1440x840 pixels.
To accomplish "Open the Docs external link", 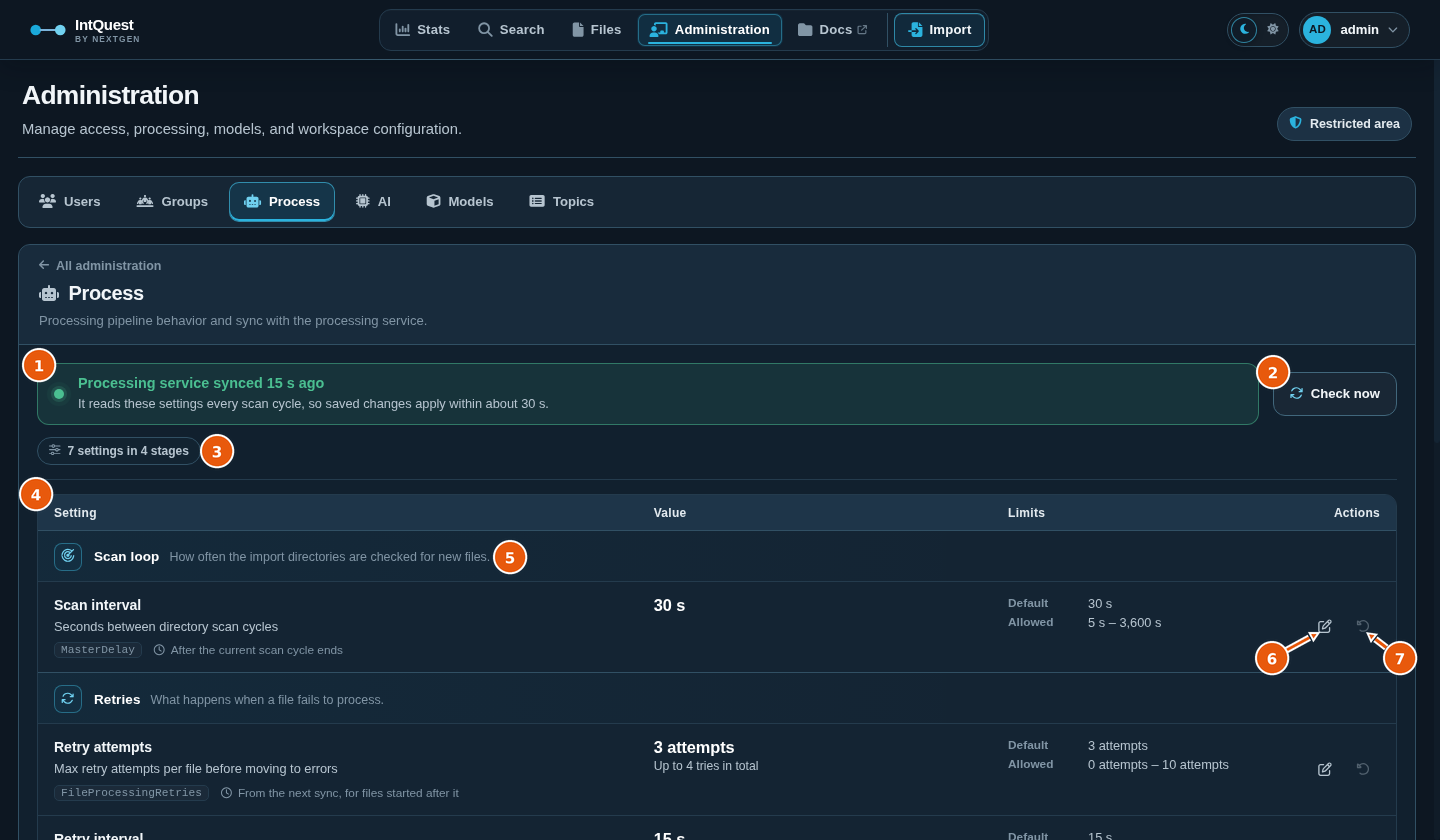I will click(x=832, y=30).
